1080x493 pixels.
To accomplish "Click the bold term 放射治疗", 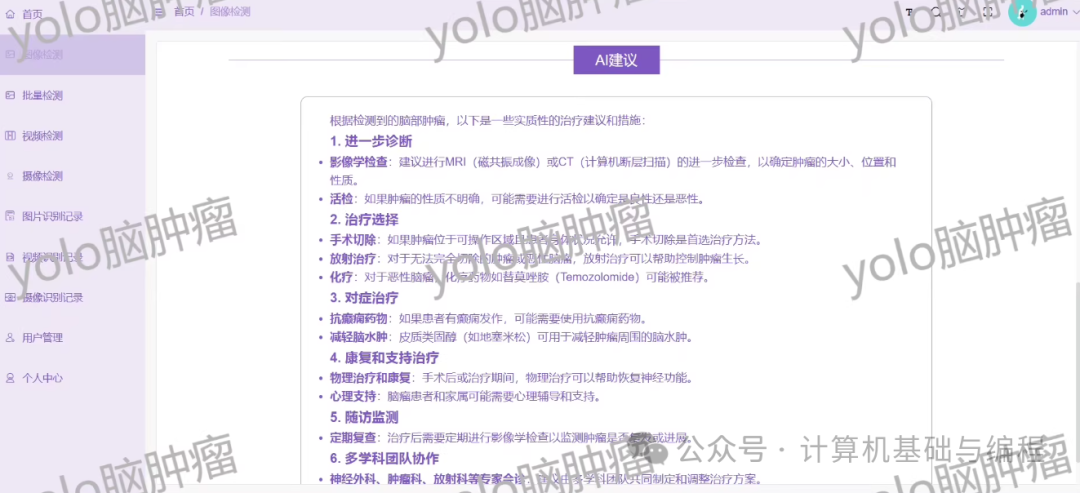I will tap(351, 259).
